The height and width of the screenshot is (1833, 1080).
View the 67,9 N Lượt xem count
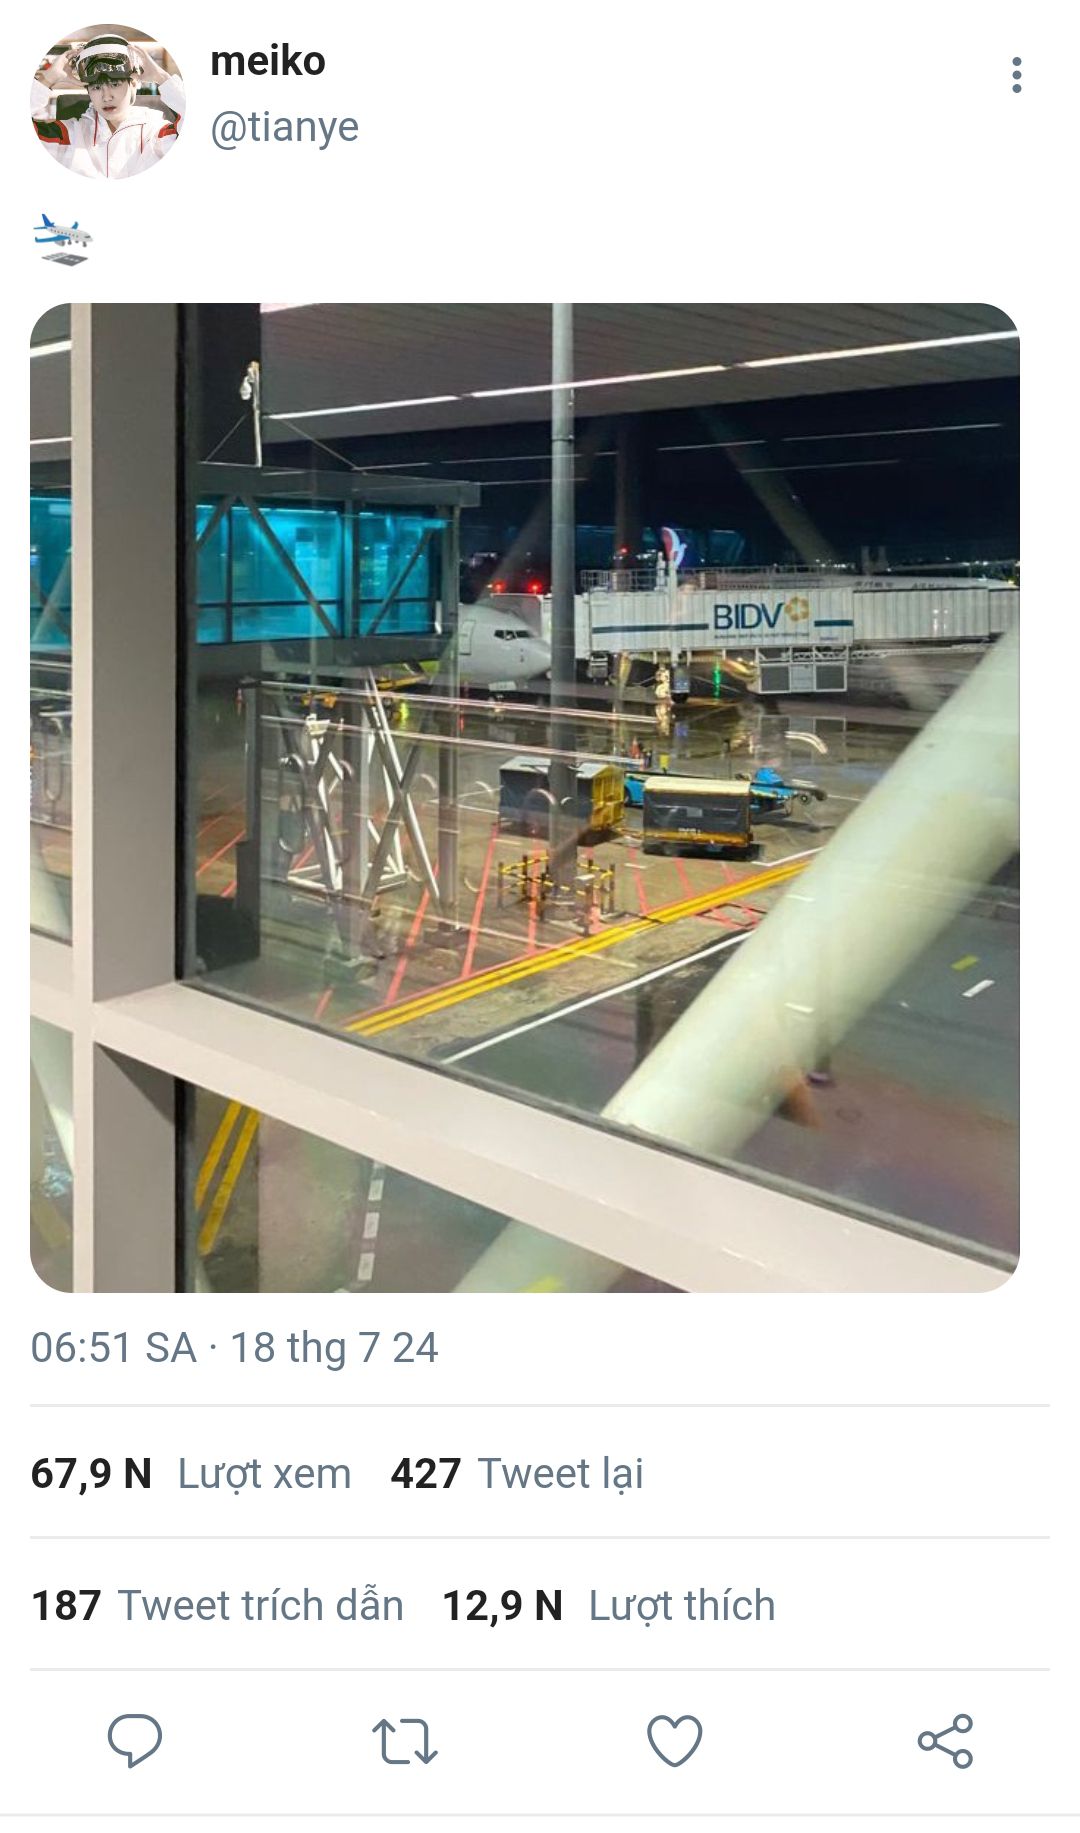click(191, 1474)
